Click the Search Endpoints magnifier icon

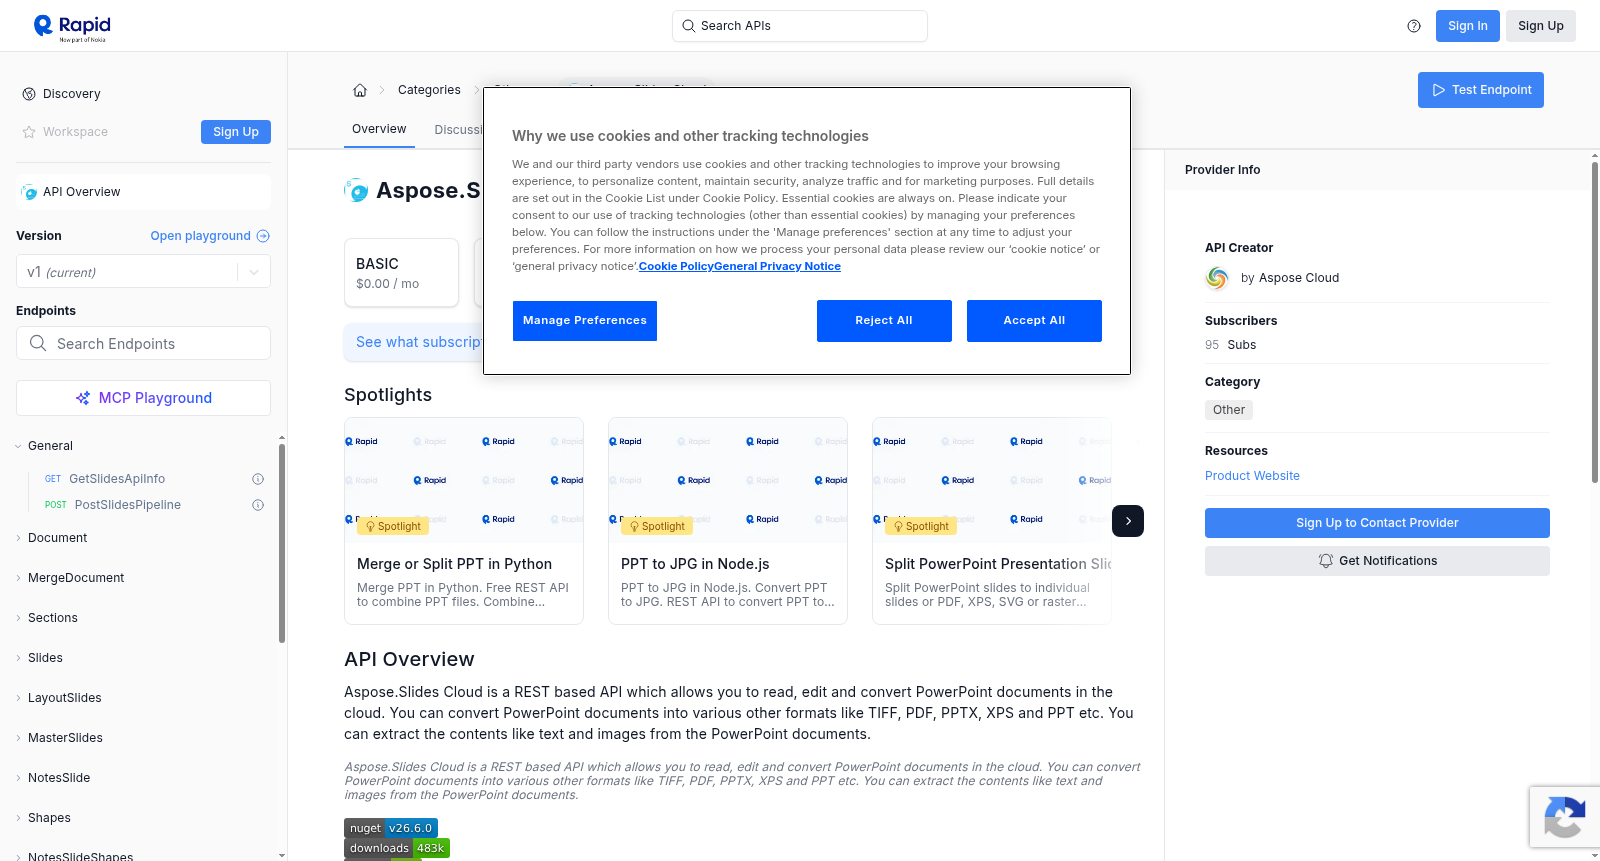tap(38, 343)
